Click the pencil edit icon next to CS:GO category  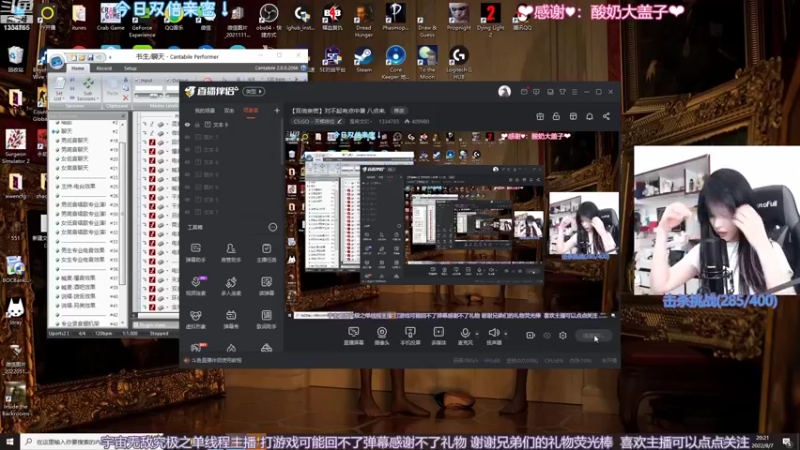[x=339, y=121]
